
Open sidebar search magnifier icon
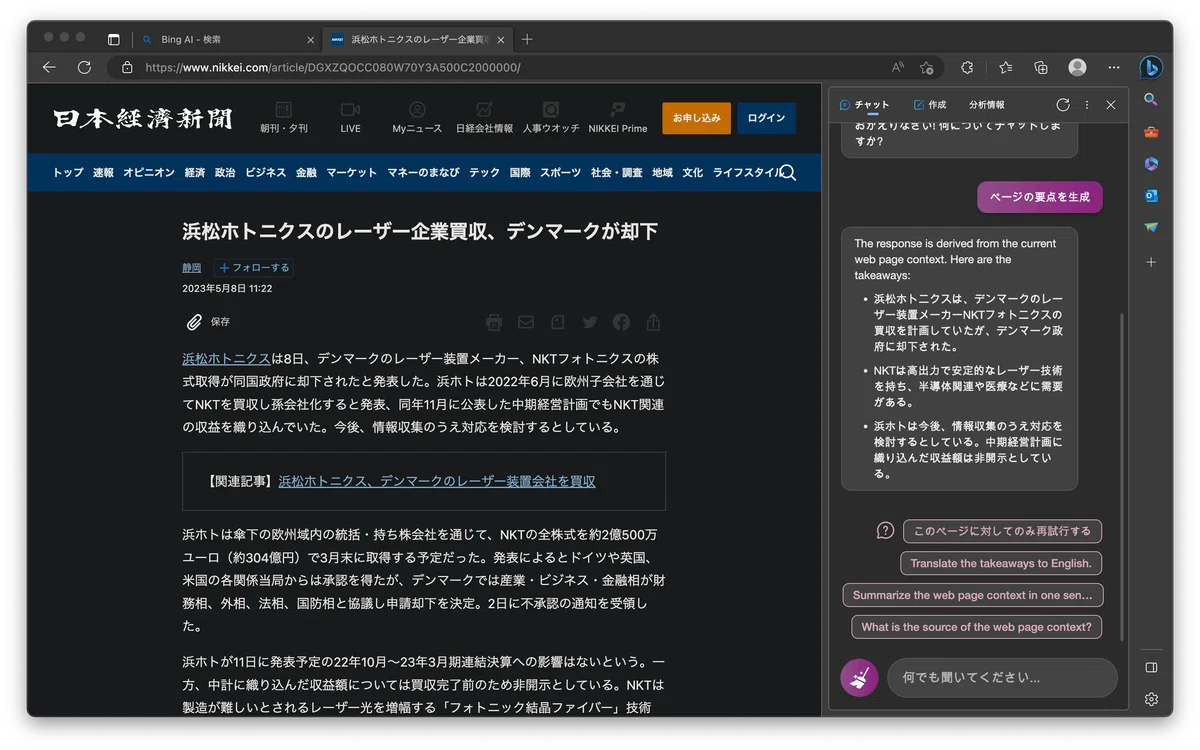click(1151, 100)
